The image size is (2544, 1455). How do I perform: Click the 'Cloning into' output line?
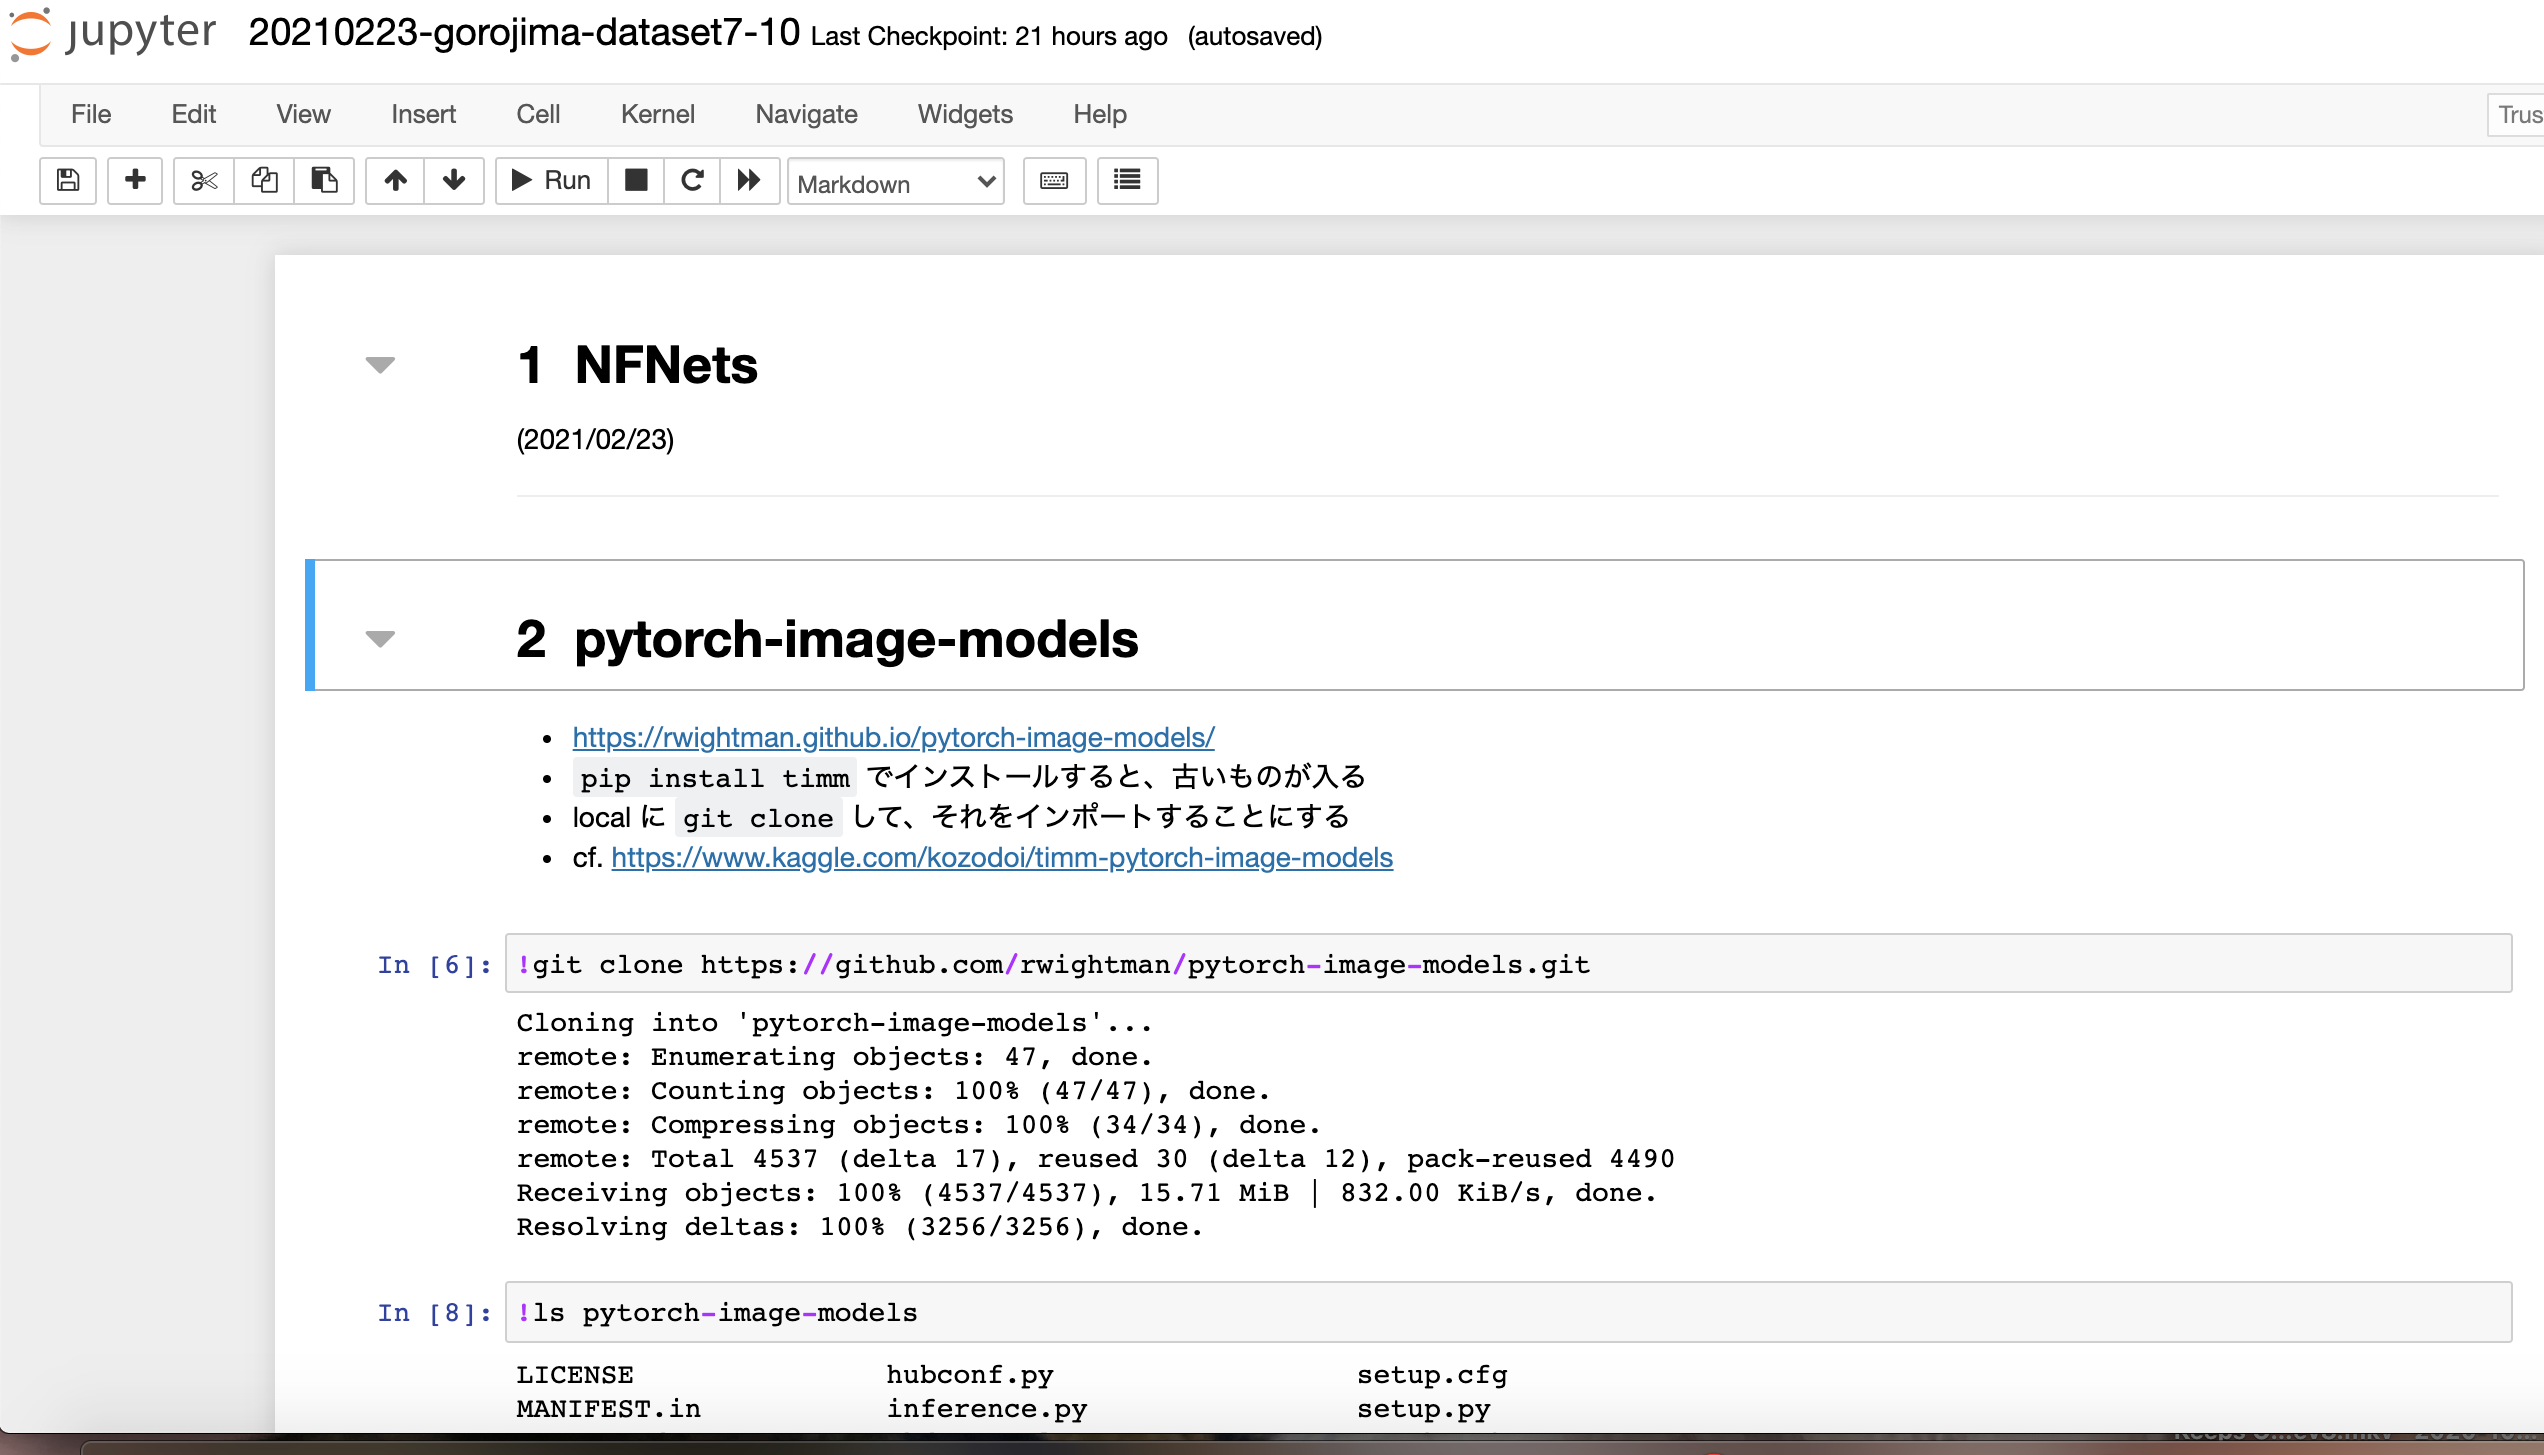point(834,1022)
